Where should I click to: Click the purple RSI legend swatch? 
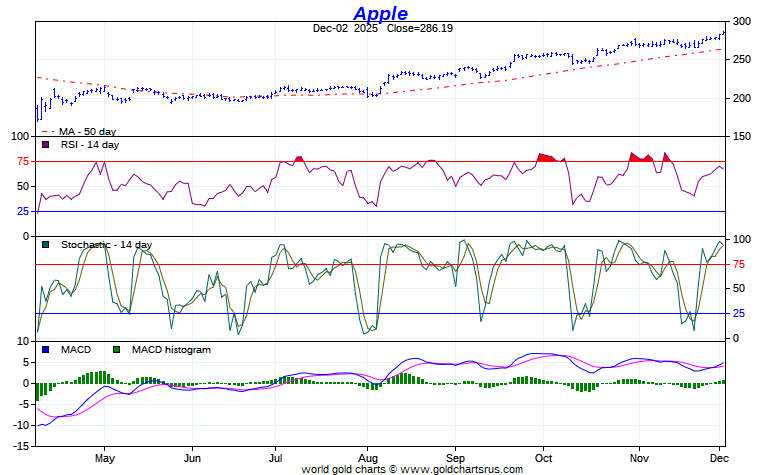46,144
